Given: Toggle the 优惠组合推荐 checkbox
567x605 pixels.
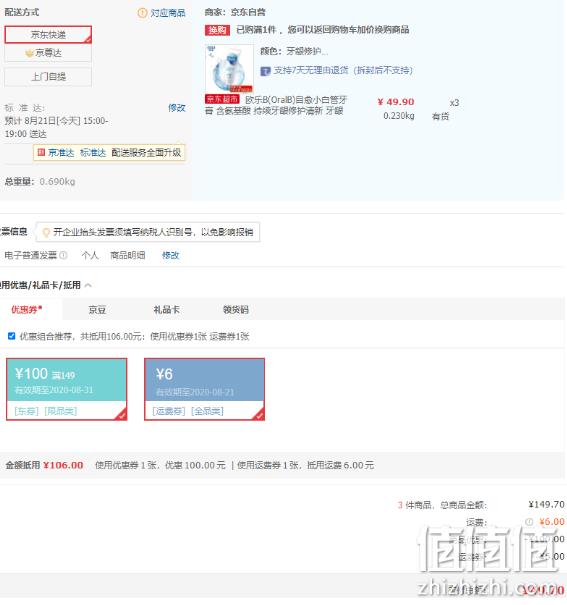Looking at the screenshot, I should (12, 336).
